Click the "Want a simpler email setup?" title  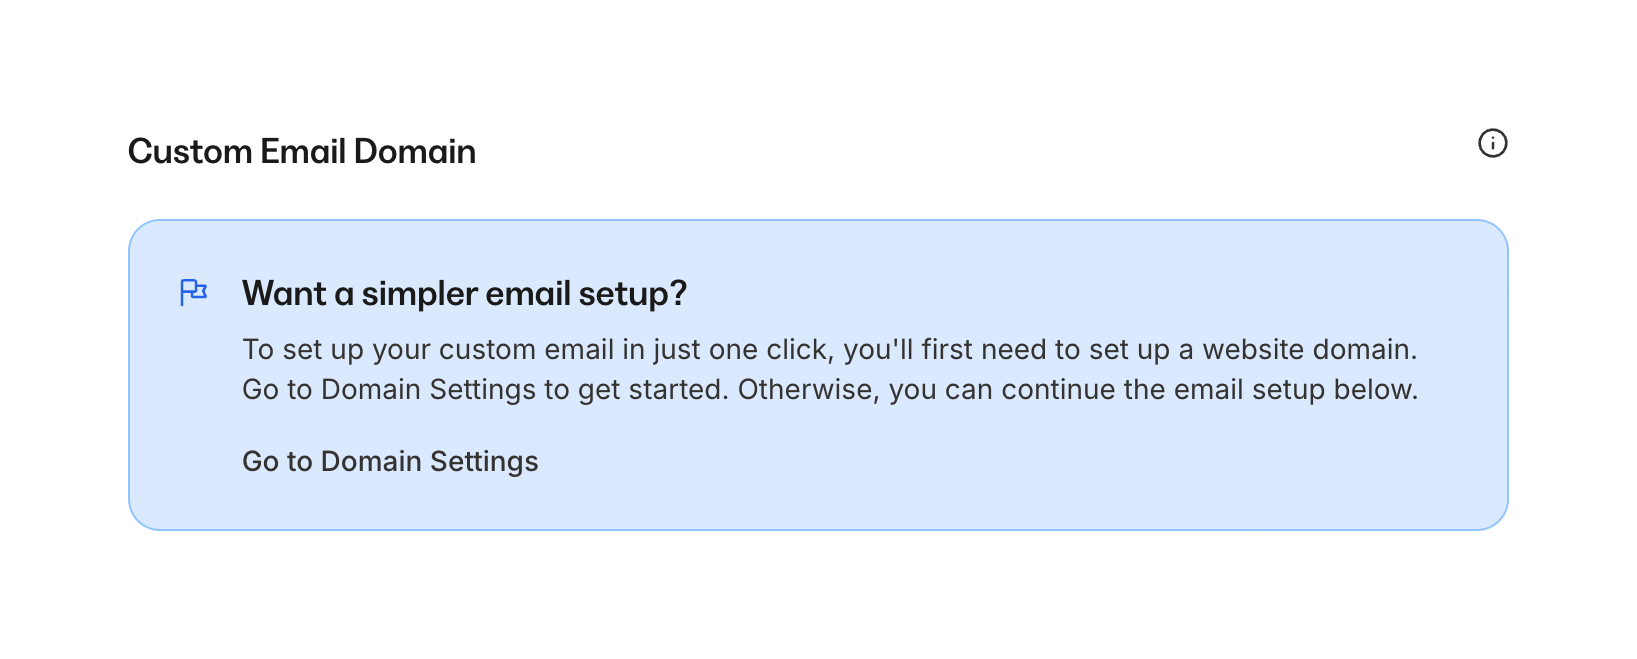[464, 293]
